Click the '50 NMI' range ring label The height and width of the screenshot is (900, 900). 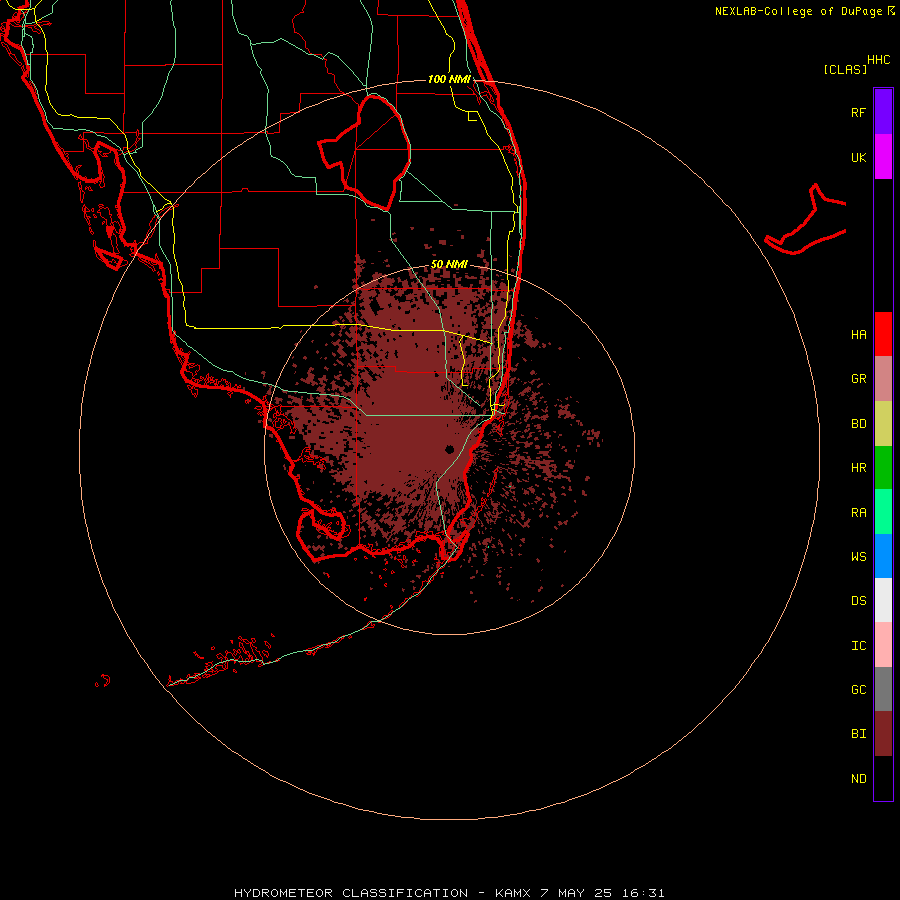pyautogui.click(x=449, y=264)
